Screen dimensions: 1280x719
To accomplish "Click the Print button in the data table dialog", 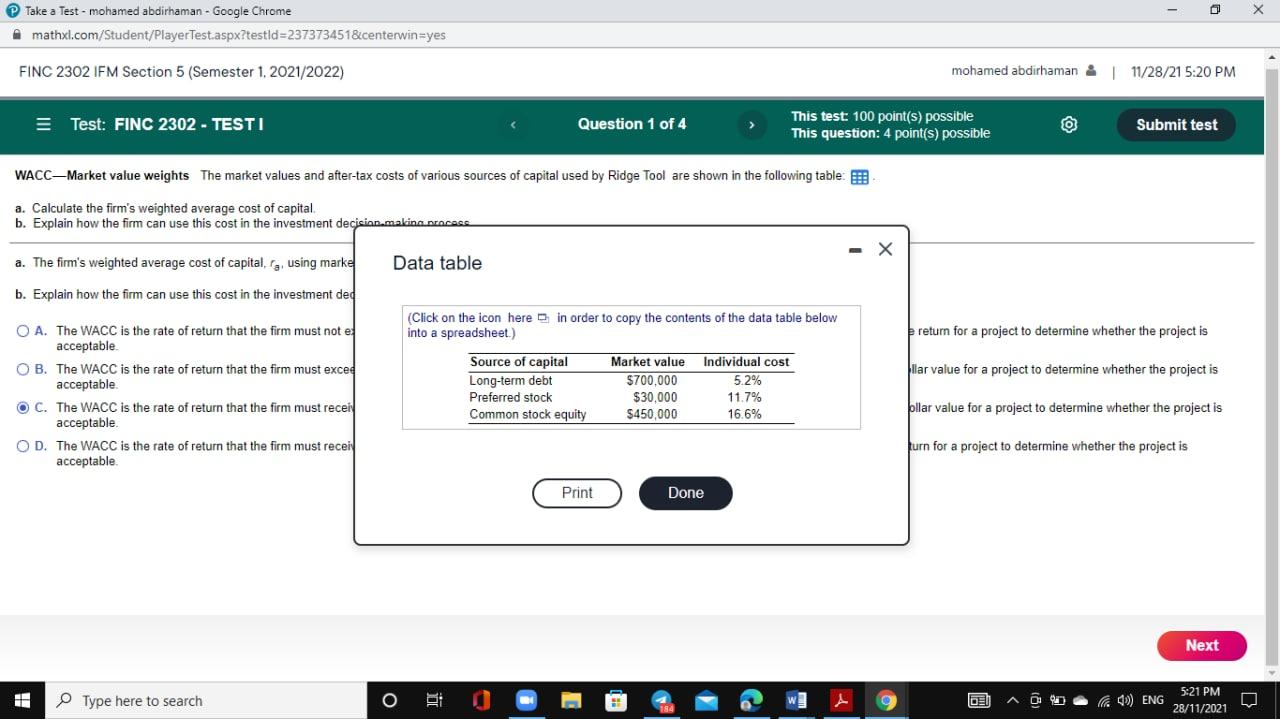I will point(577,493).
